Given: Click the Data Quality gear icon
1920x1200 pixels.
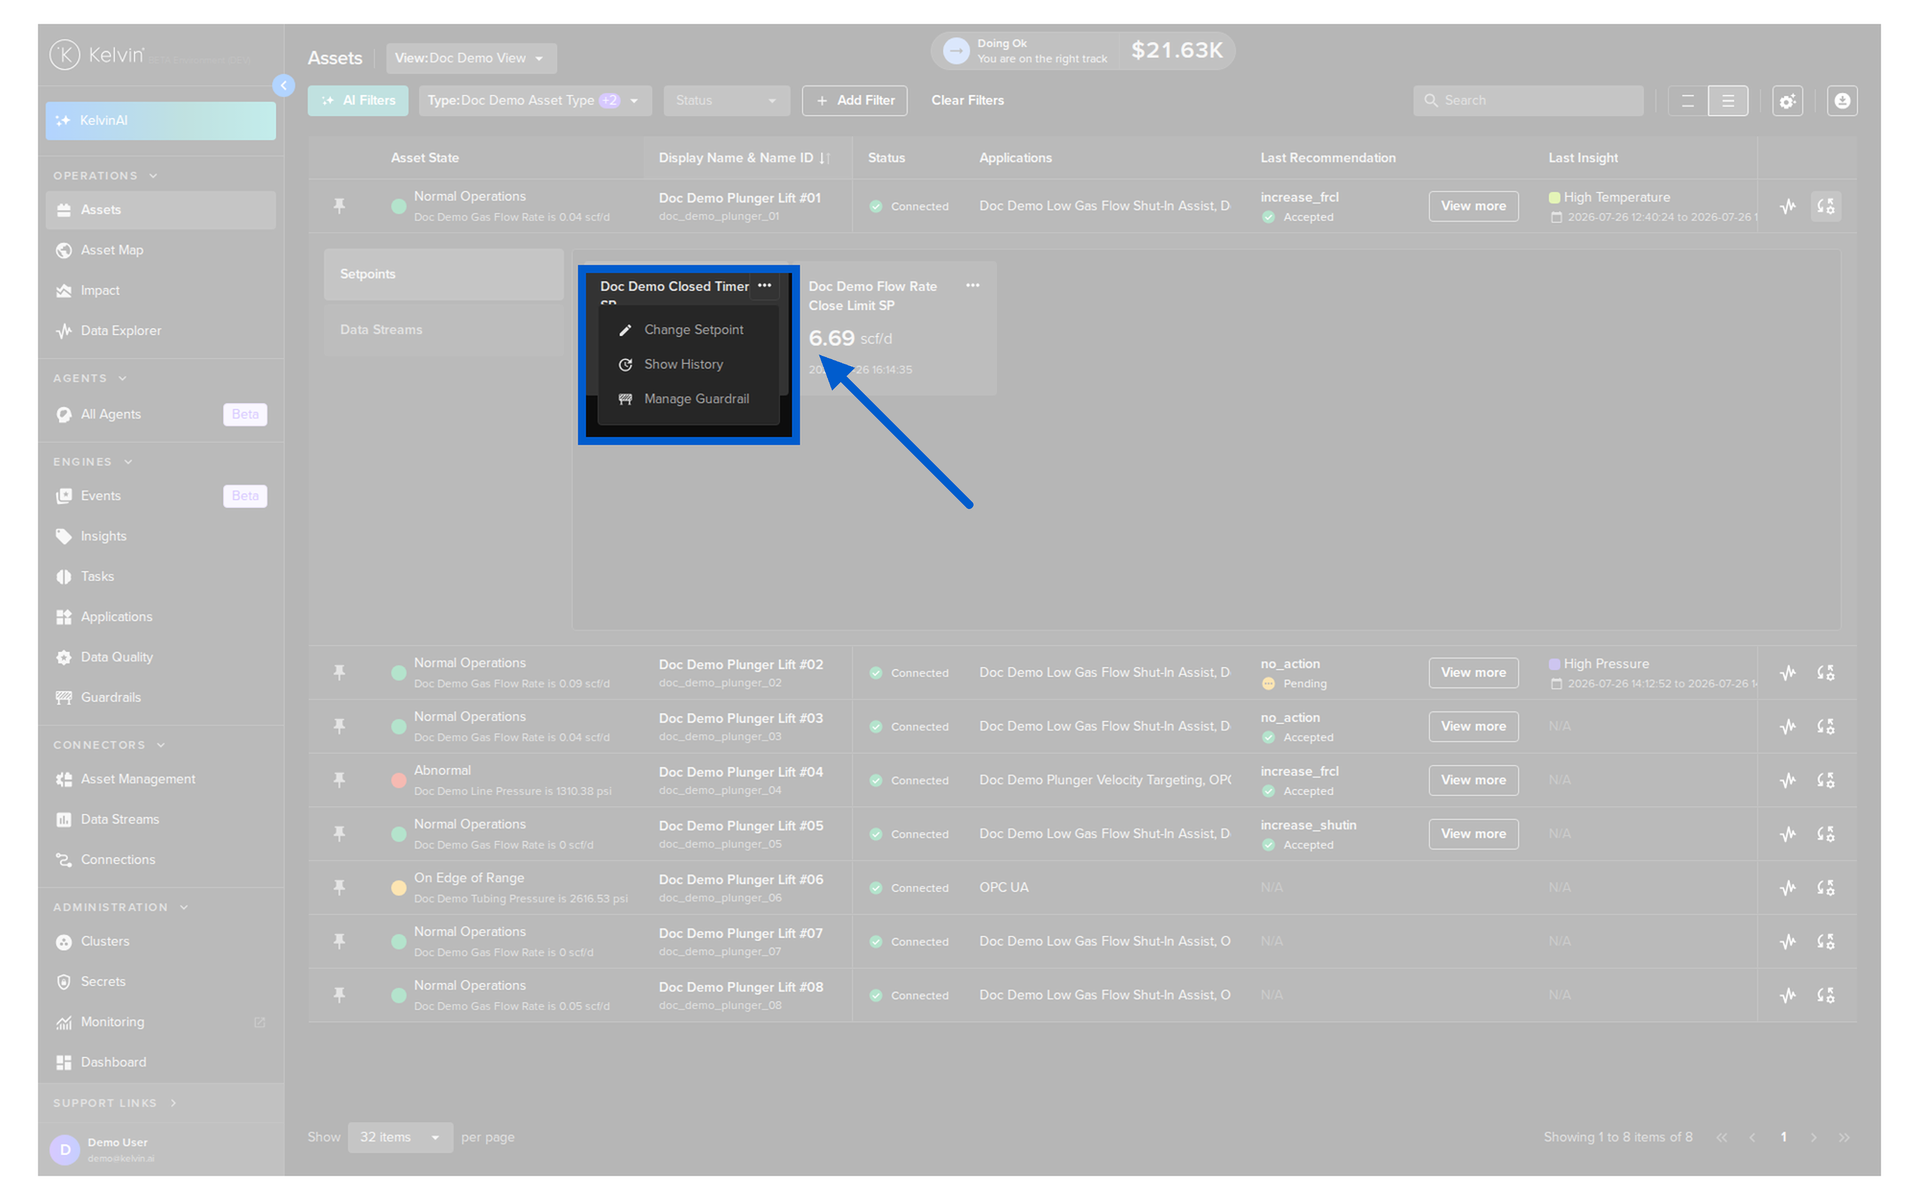Looking at the screenshot, I should [64, 657].
